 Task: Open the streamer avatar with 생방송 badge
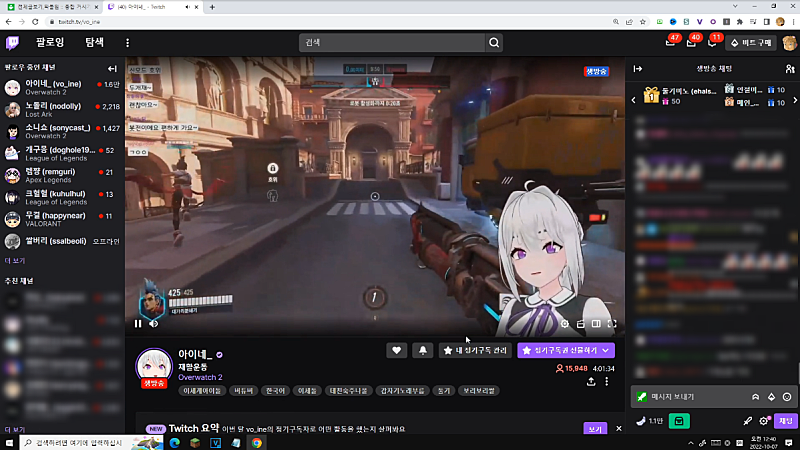pyautogui.click(x=154, y=367)
